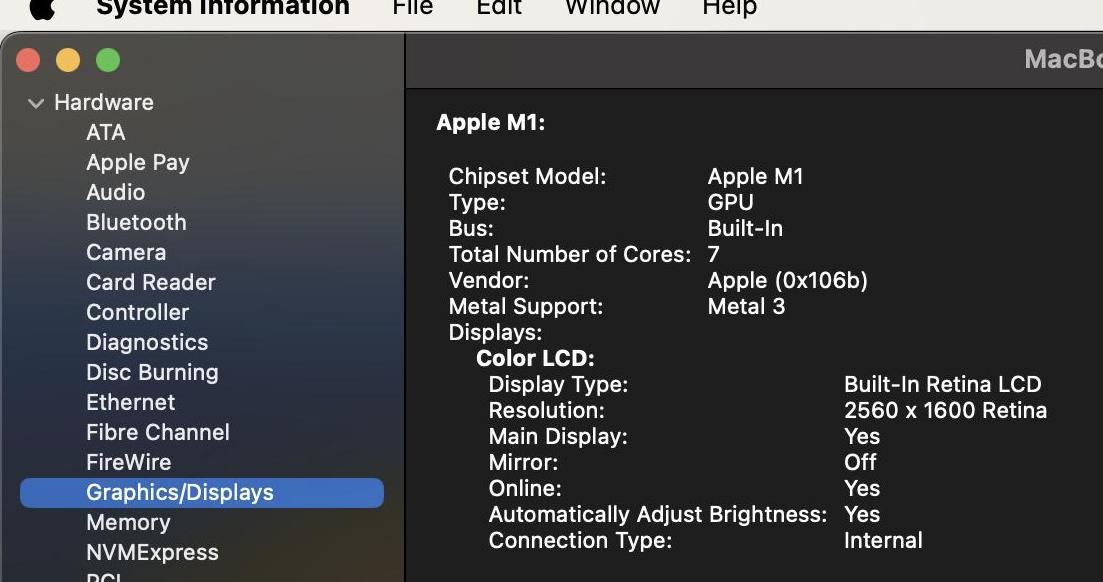
Task: Select Ethernet in the sidebar
Action: click(130, 403)
